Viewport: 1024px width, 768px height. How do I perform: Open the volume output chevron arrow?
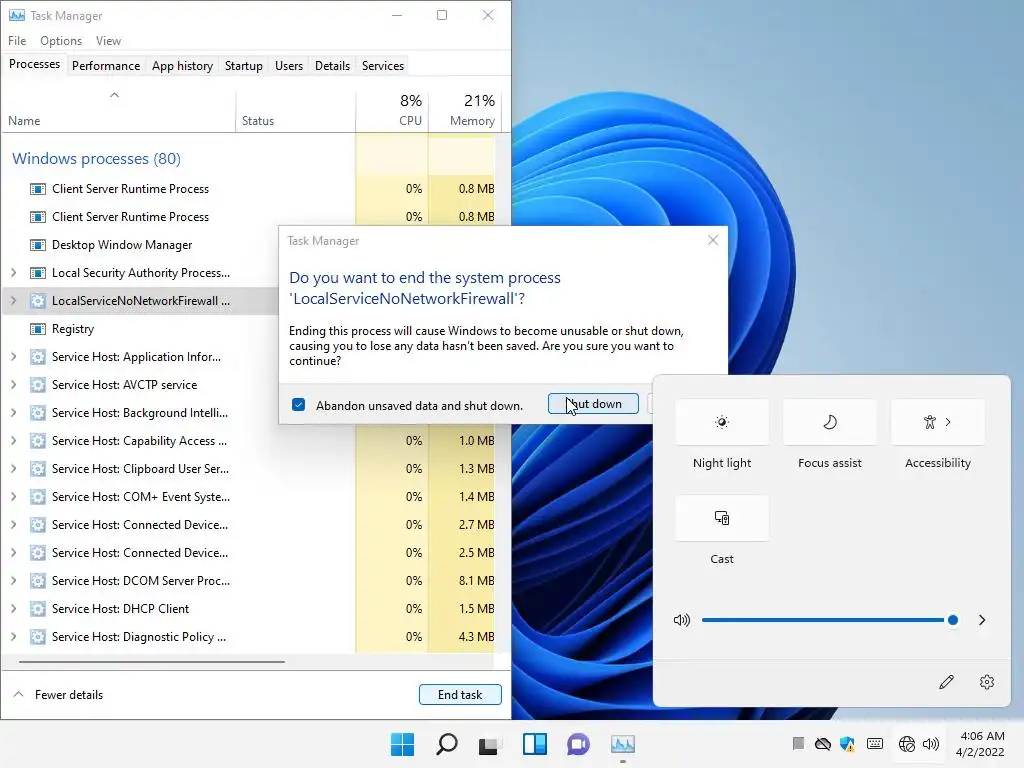click(982, 620)
